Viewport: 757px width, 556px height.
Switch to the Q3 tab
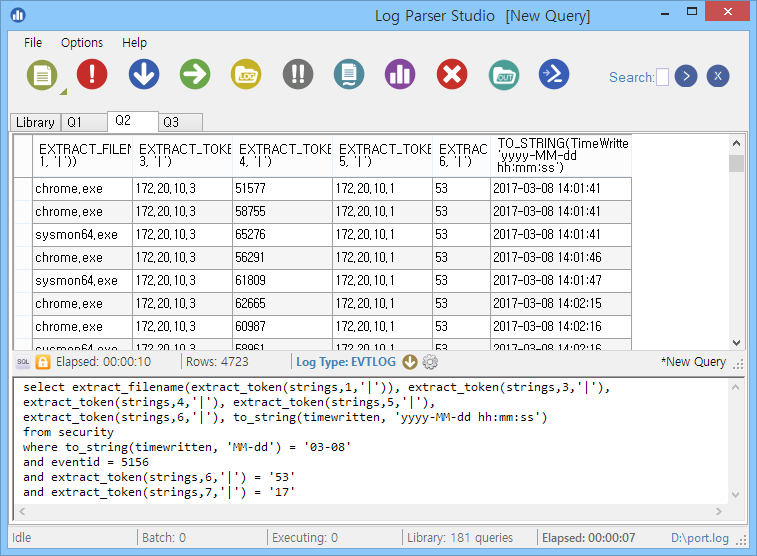tap(180, 122)
